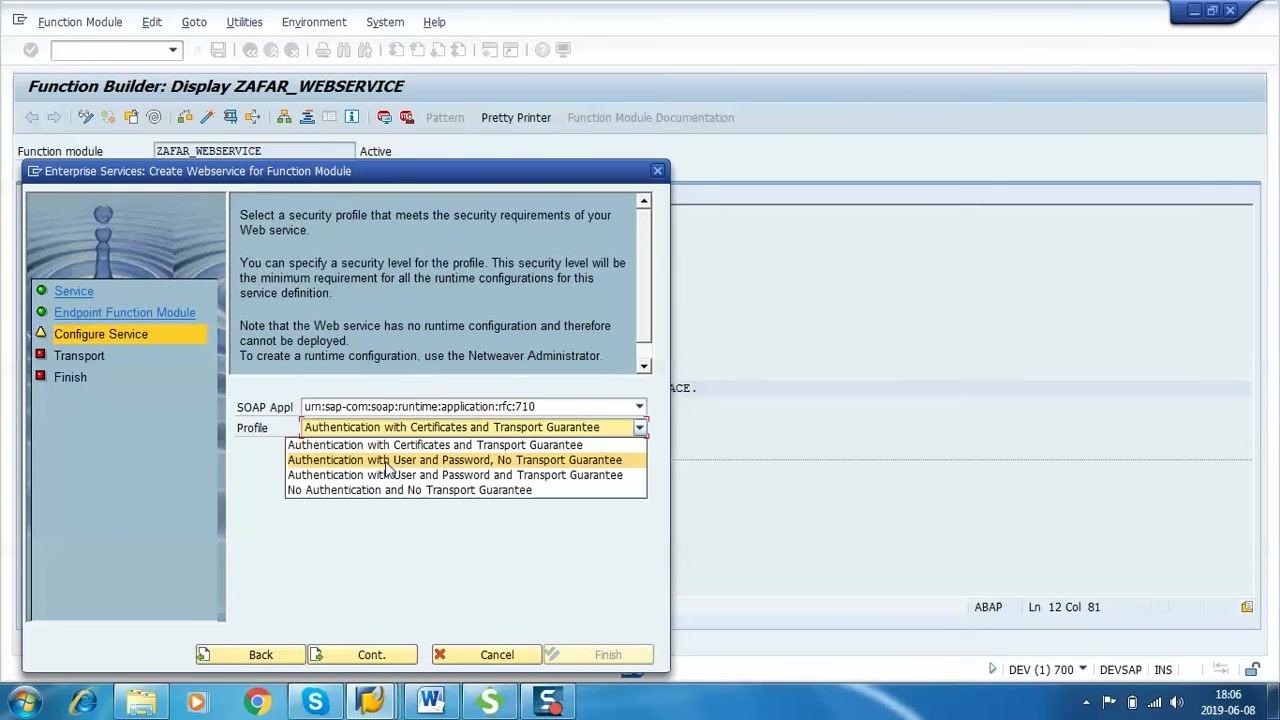The height and width of the screenshot is (720, 1280).
Task: Collapse the Profile dropdown arrow
Action: point(639,428)
